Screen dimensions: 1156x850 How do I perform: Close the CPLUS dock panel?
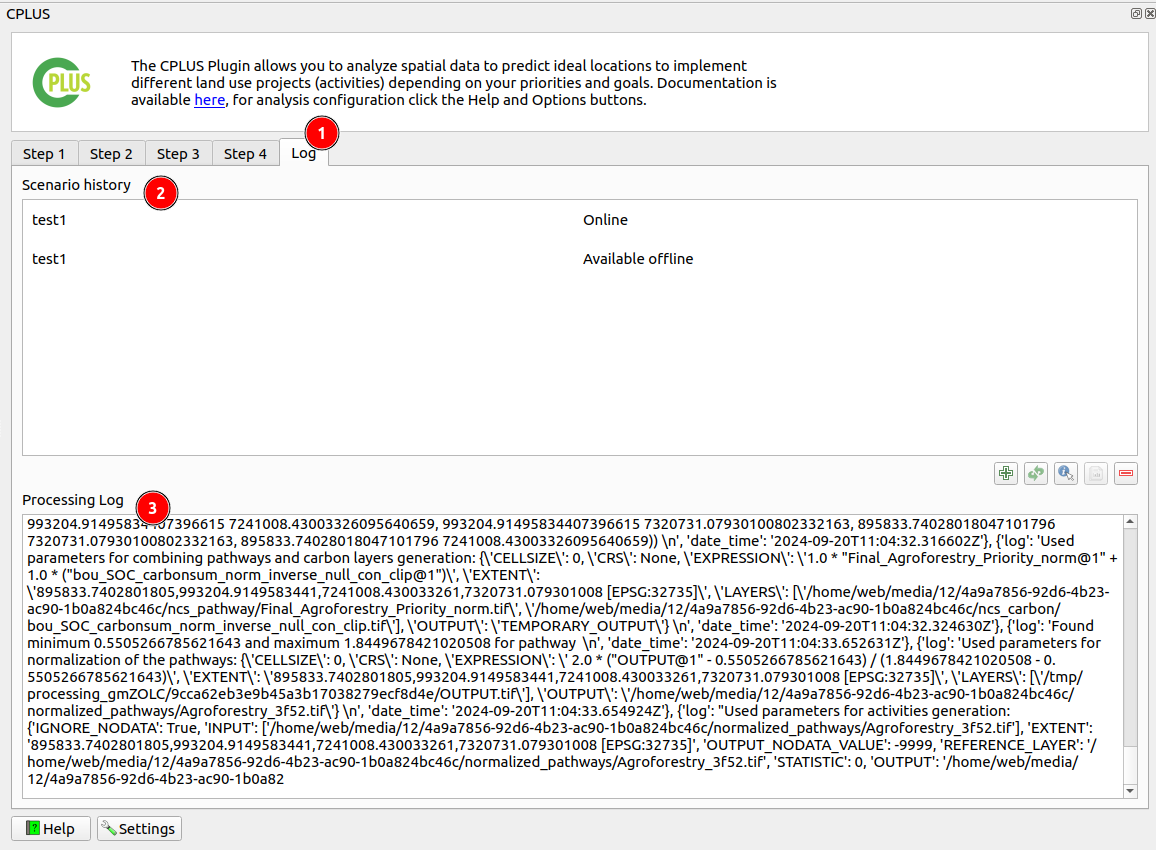(x=1149, y=13)
